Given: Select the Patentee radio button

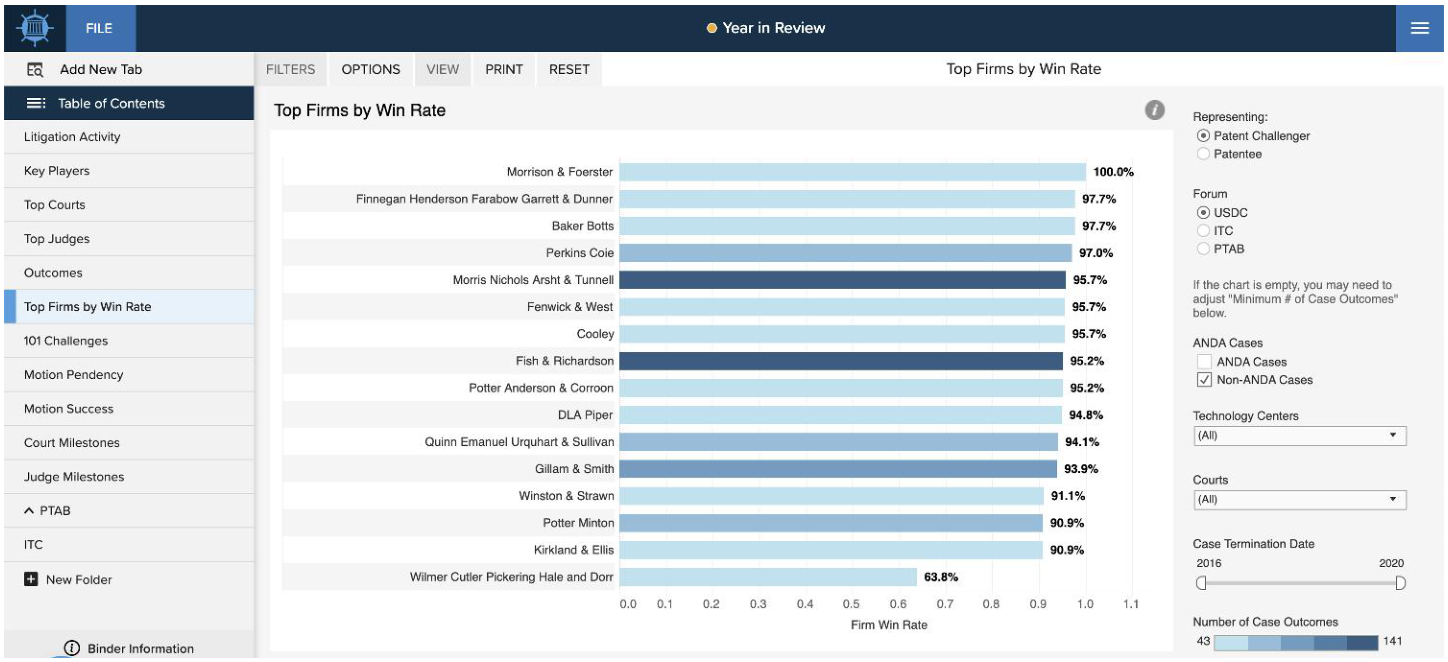Looking at the screenshot, I should 1203,154.
